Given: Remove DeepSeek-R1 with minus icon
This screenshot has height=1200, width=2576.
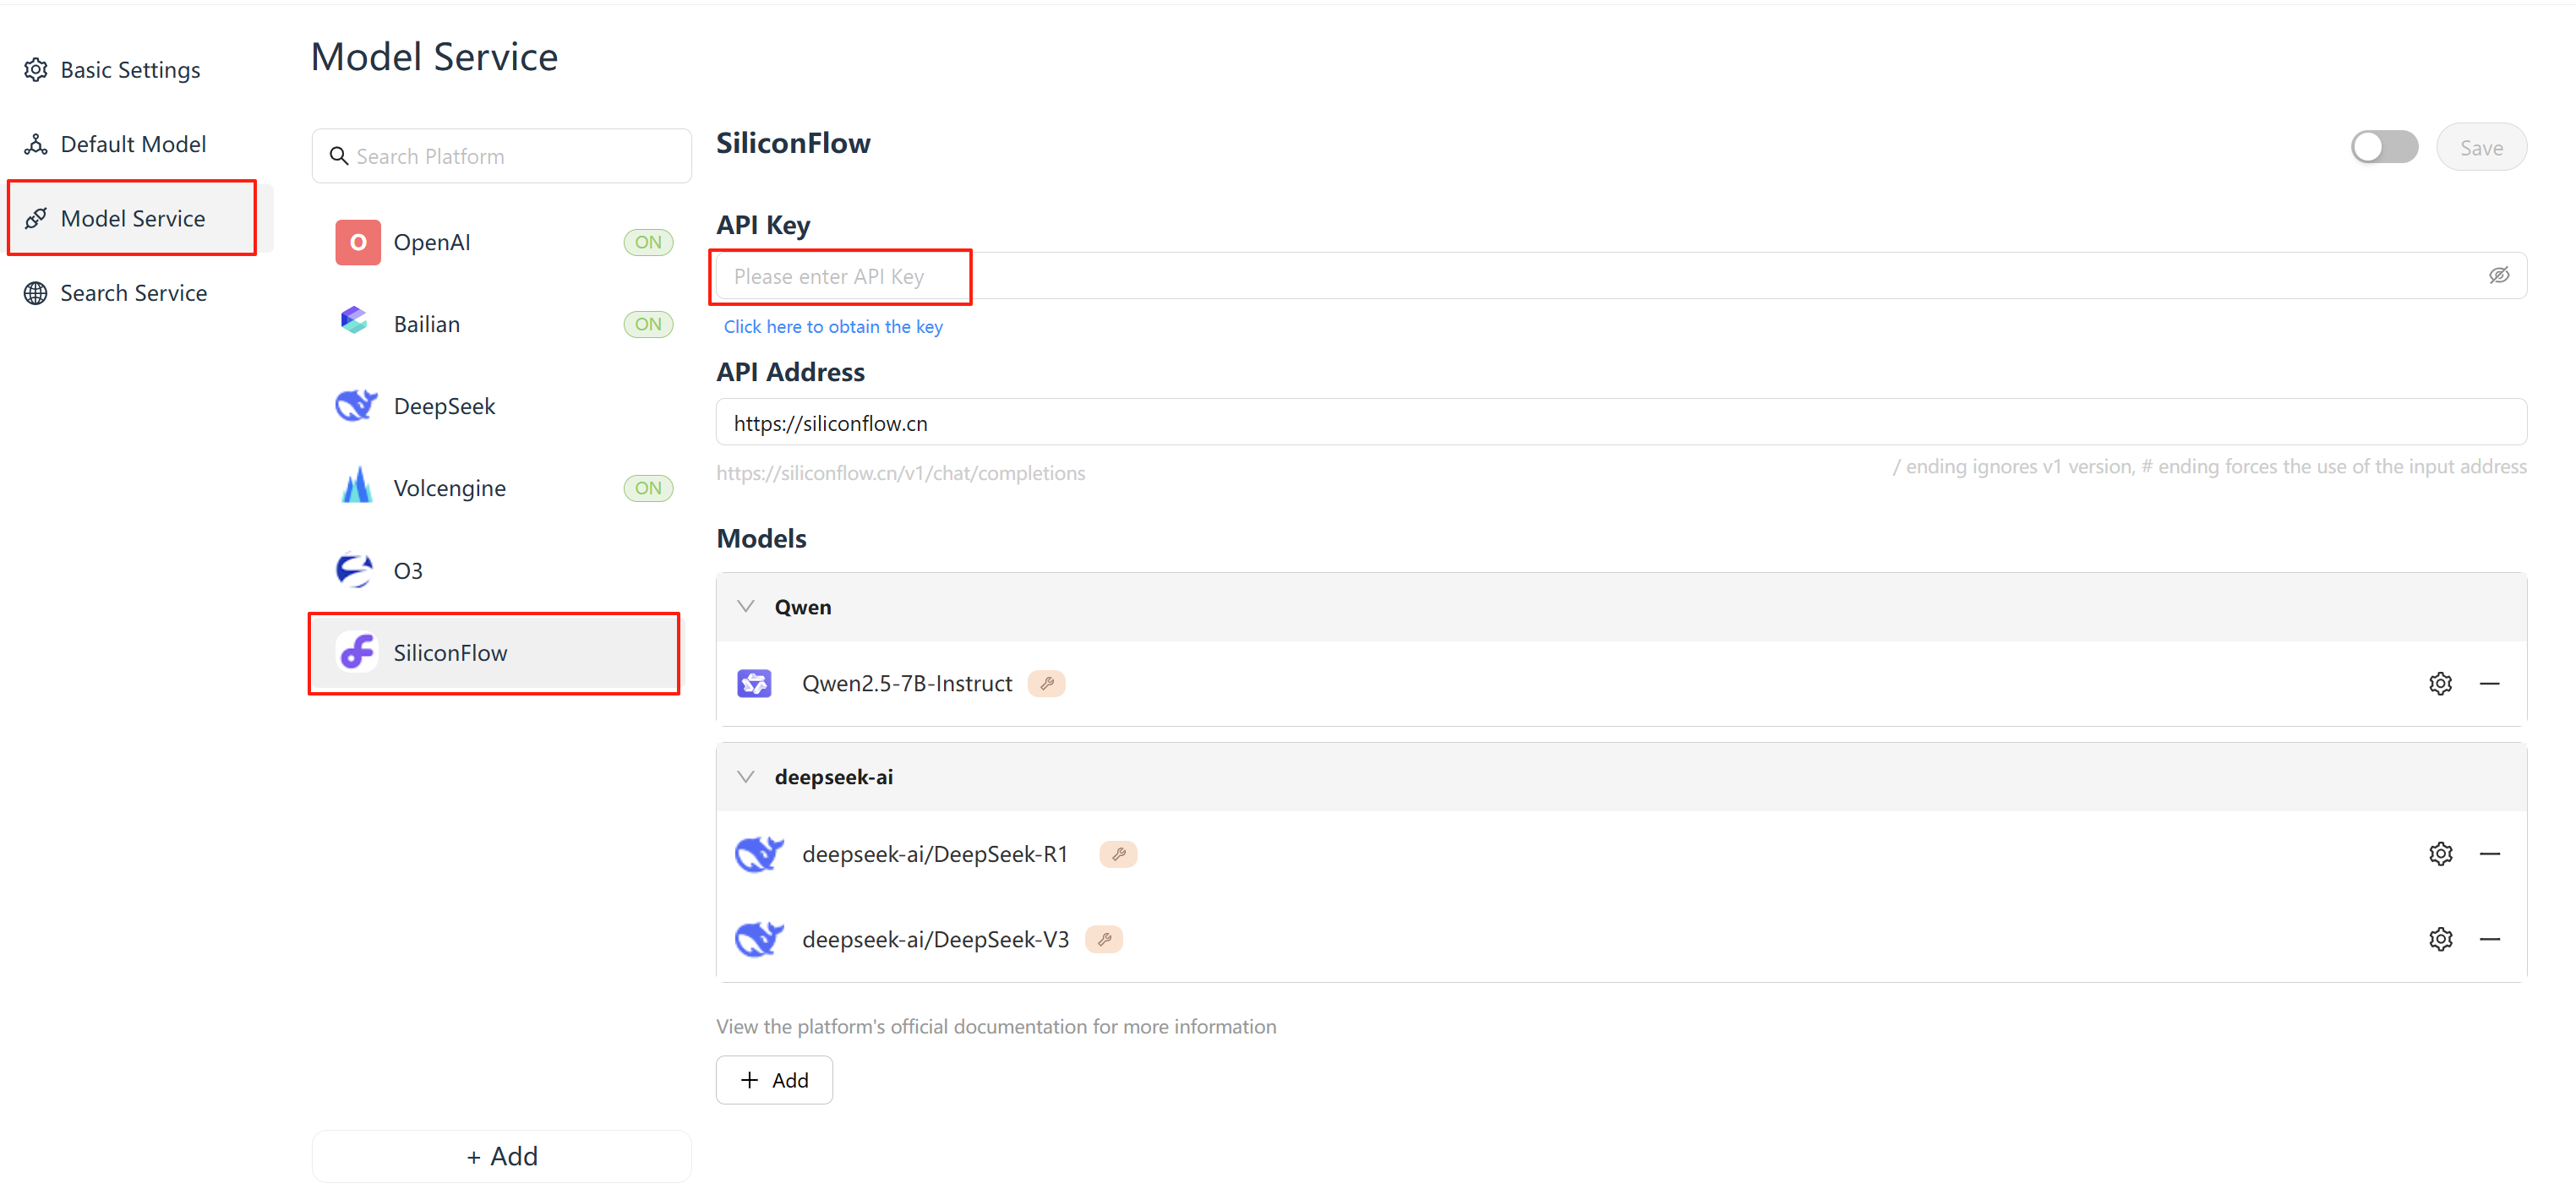Looking at the screenshot, I should coord(2489,853).
